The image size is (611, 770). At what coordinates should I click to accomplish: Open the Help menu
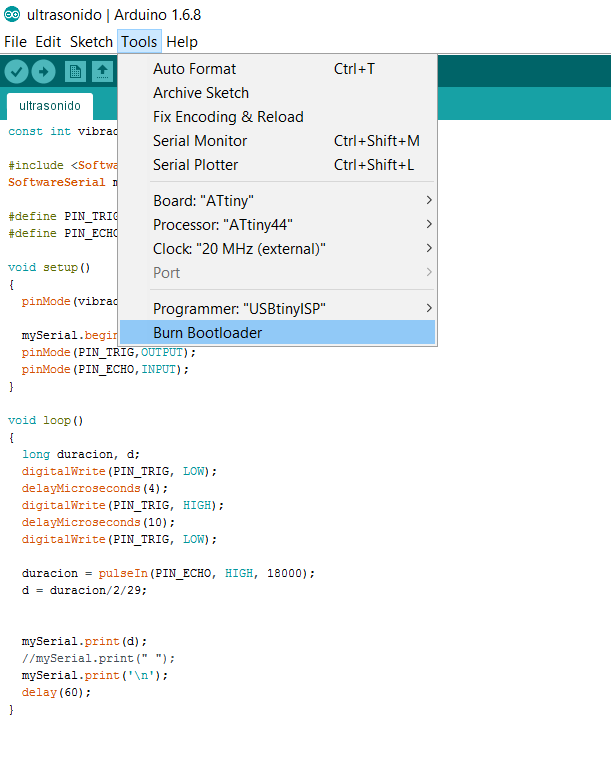(182, 42)
